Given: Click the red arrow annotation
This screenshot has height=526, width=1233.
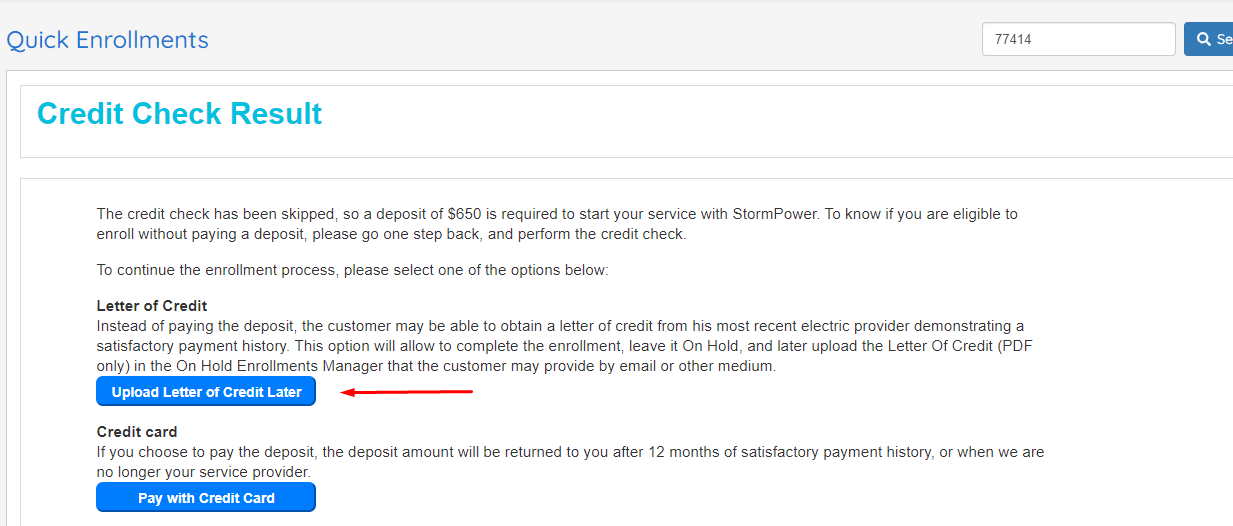Looking at the screenshot, I should tap(407, 392).
